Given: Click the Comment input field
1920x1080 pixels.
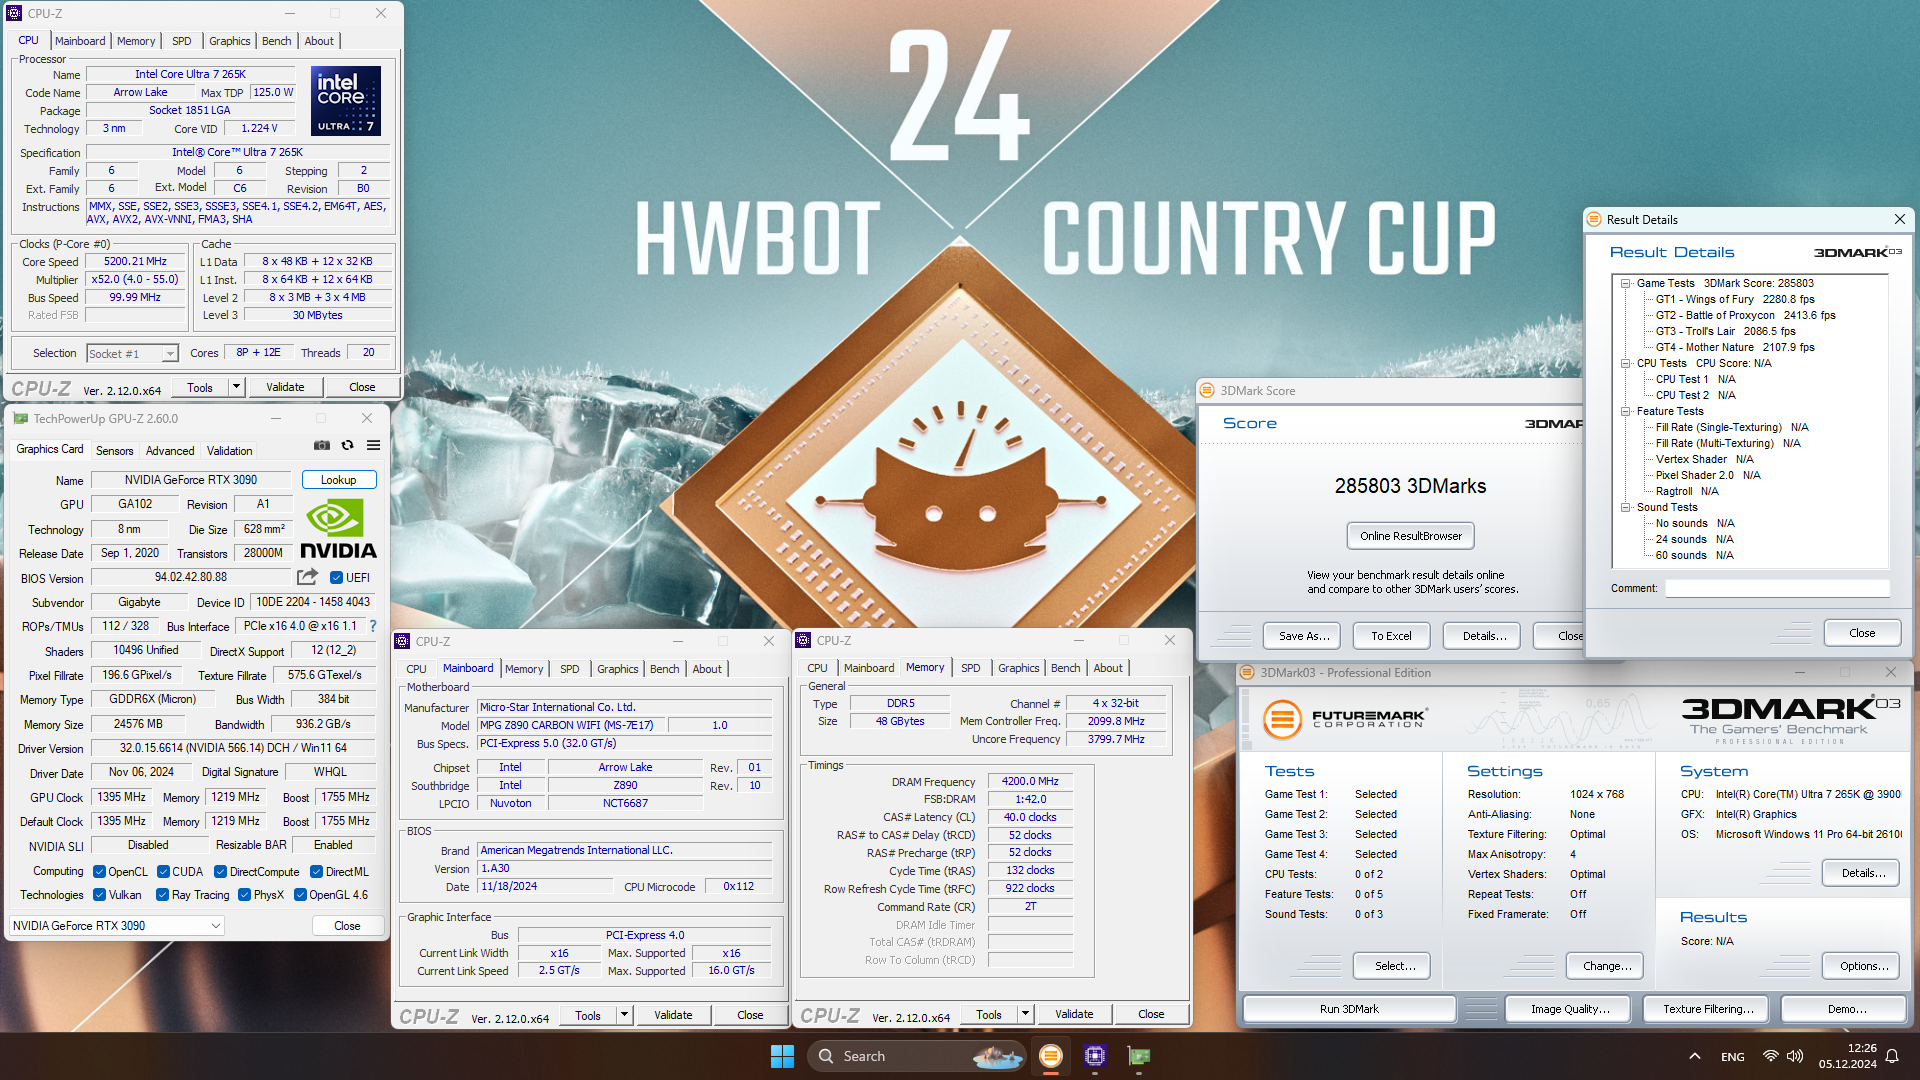Looking at the screenshot, I should (1776, 589).
